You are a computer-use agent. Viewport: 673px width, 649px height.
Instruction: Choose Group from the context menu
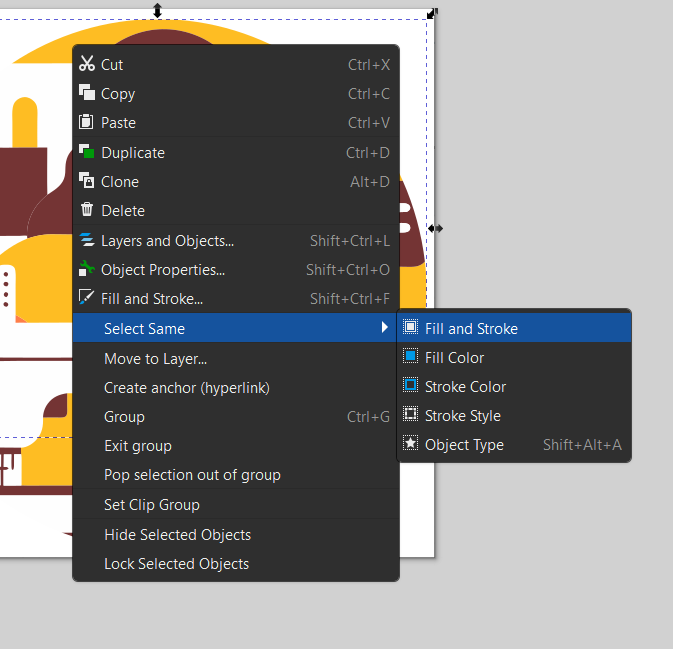[236, 417]
